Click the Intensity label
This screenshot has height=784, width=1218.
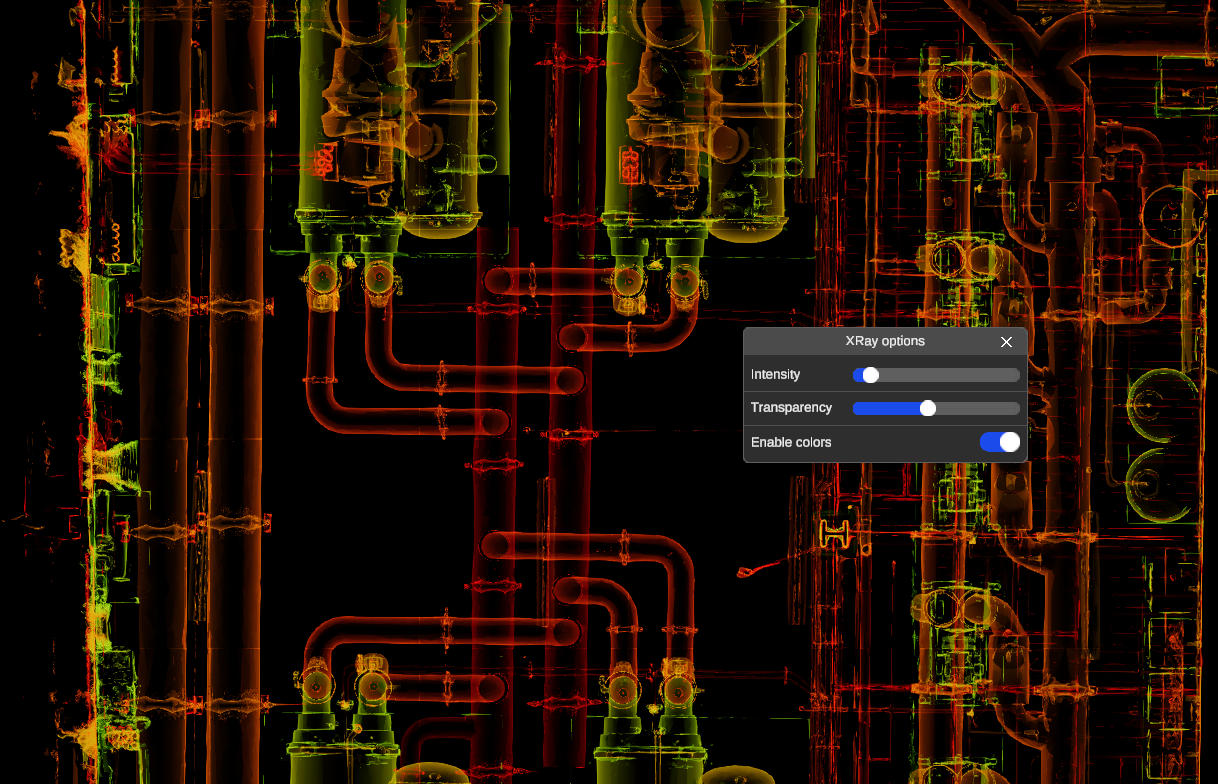point(776,375)
